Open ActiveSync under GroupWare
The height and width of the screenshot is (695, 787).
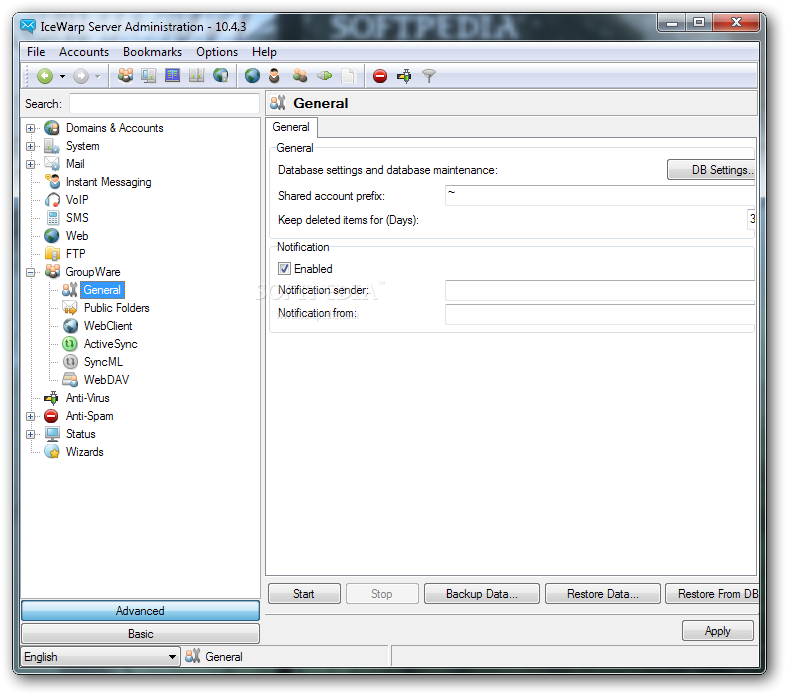pyautogui.click(x=110, y=344)
